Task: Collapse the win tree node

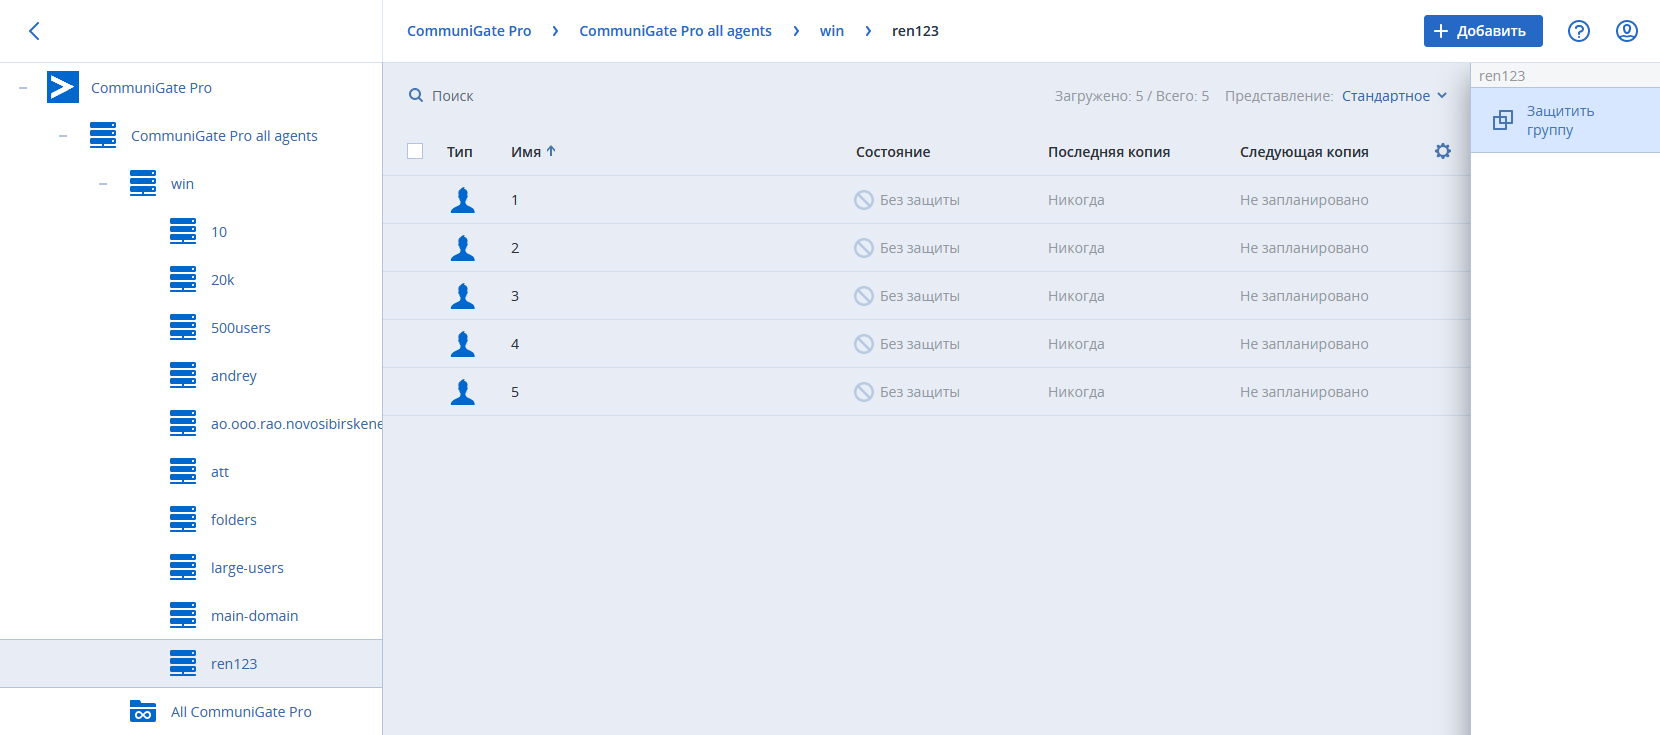Action: pyautogui.click(x=103, y=184)
